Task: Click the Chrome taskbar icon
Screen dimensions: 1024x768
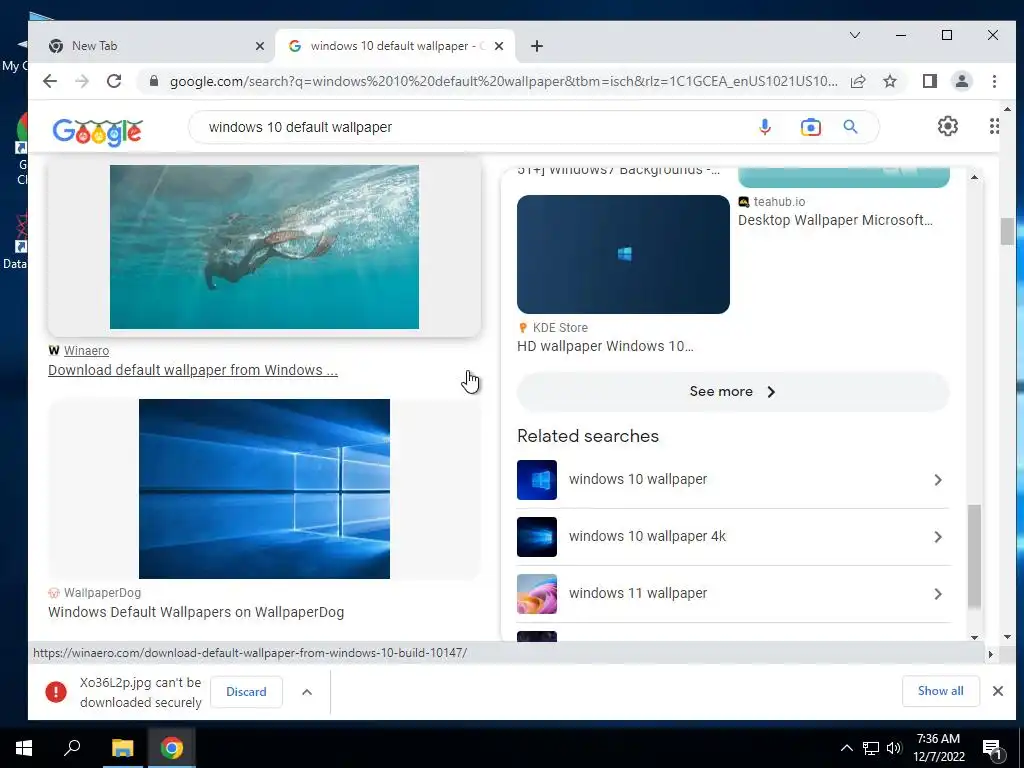Action: 171,748
